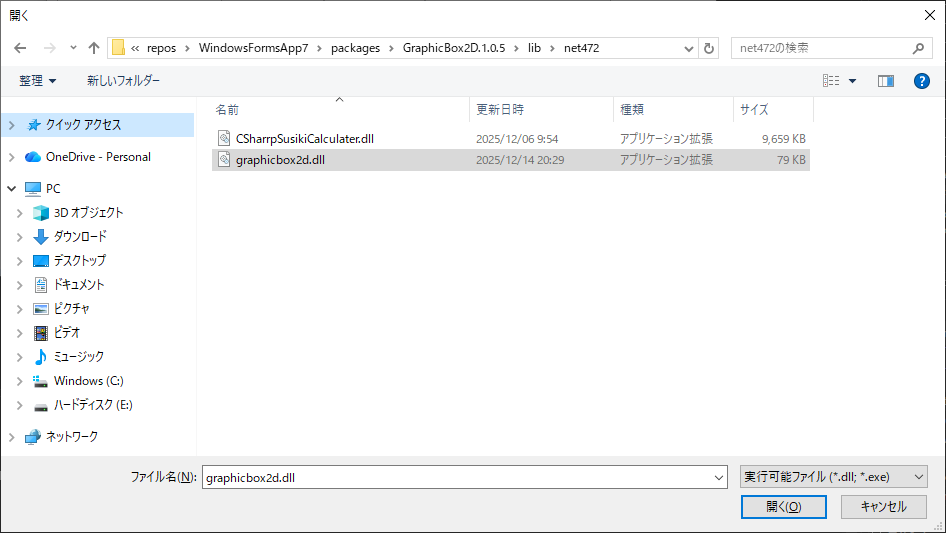Open view options dropdown arrow
Image resolution: width=946 pixels, height=533 pixels.
pyautogui.click(x=852, y=81)
